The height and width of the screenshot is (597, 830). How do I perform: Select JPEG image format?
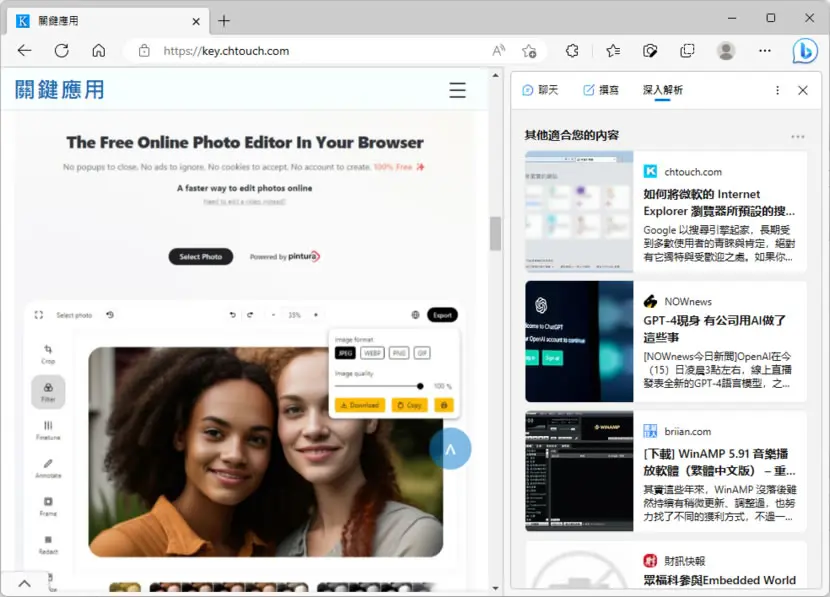(x=345, y=353)
